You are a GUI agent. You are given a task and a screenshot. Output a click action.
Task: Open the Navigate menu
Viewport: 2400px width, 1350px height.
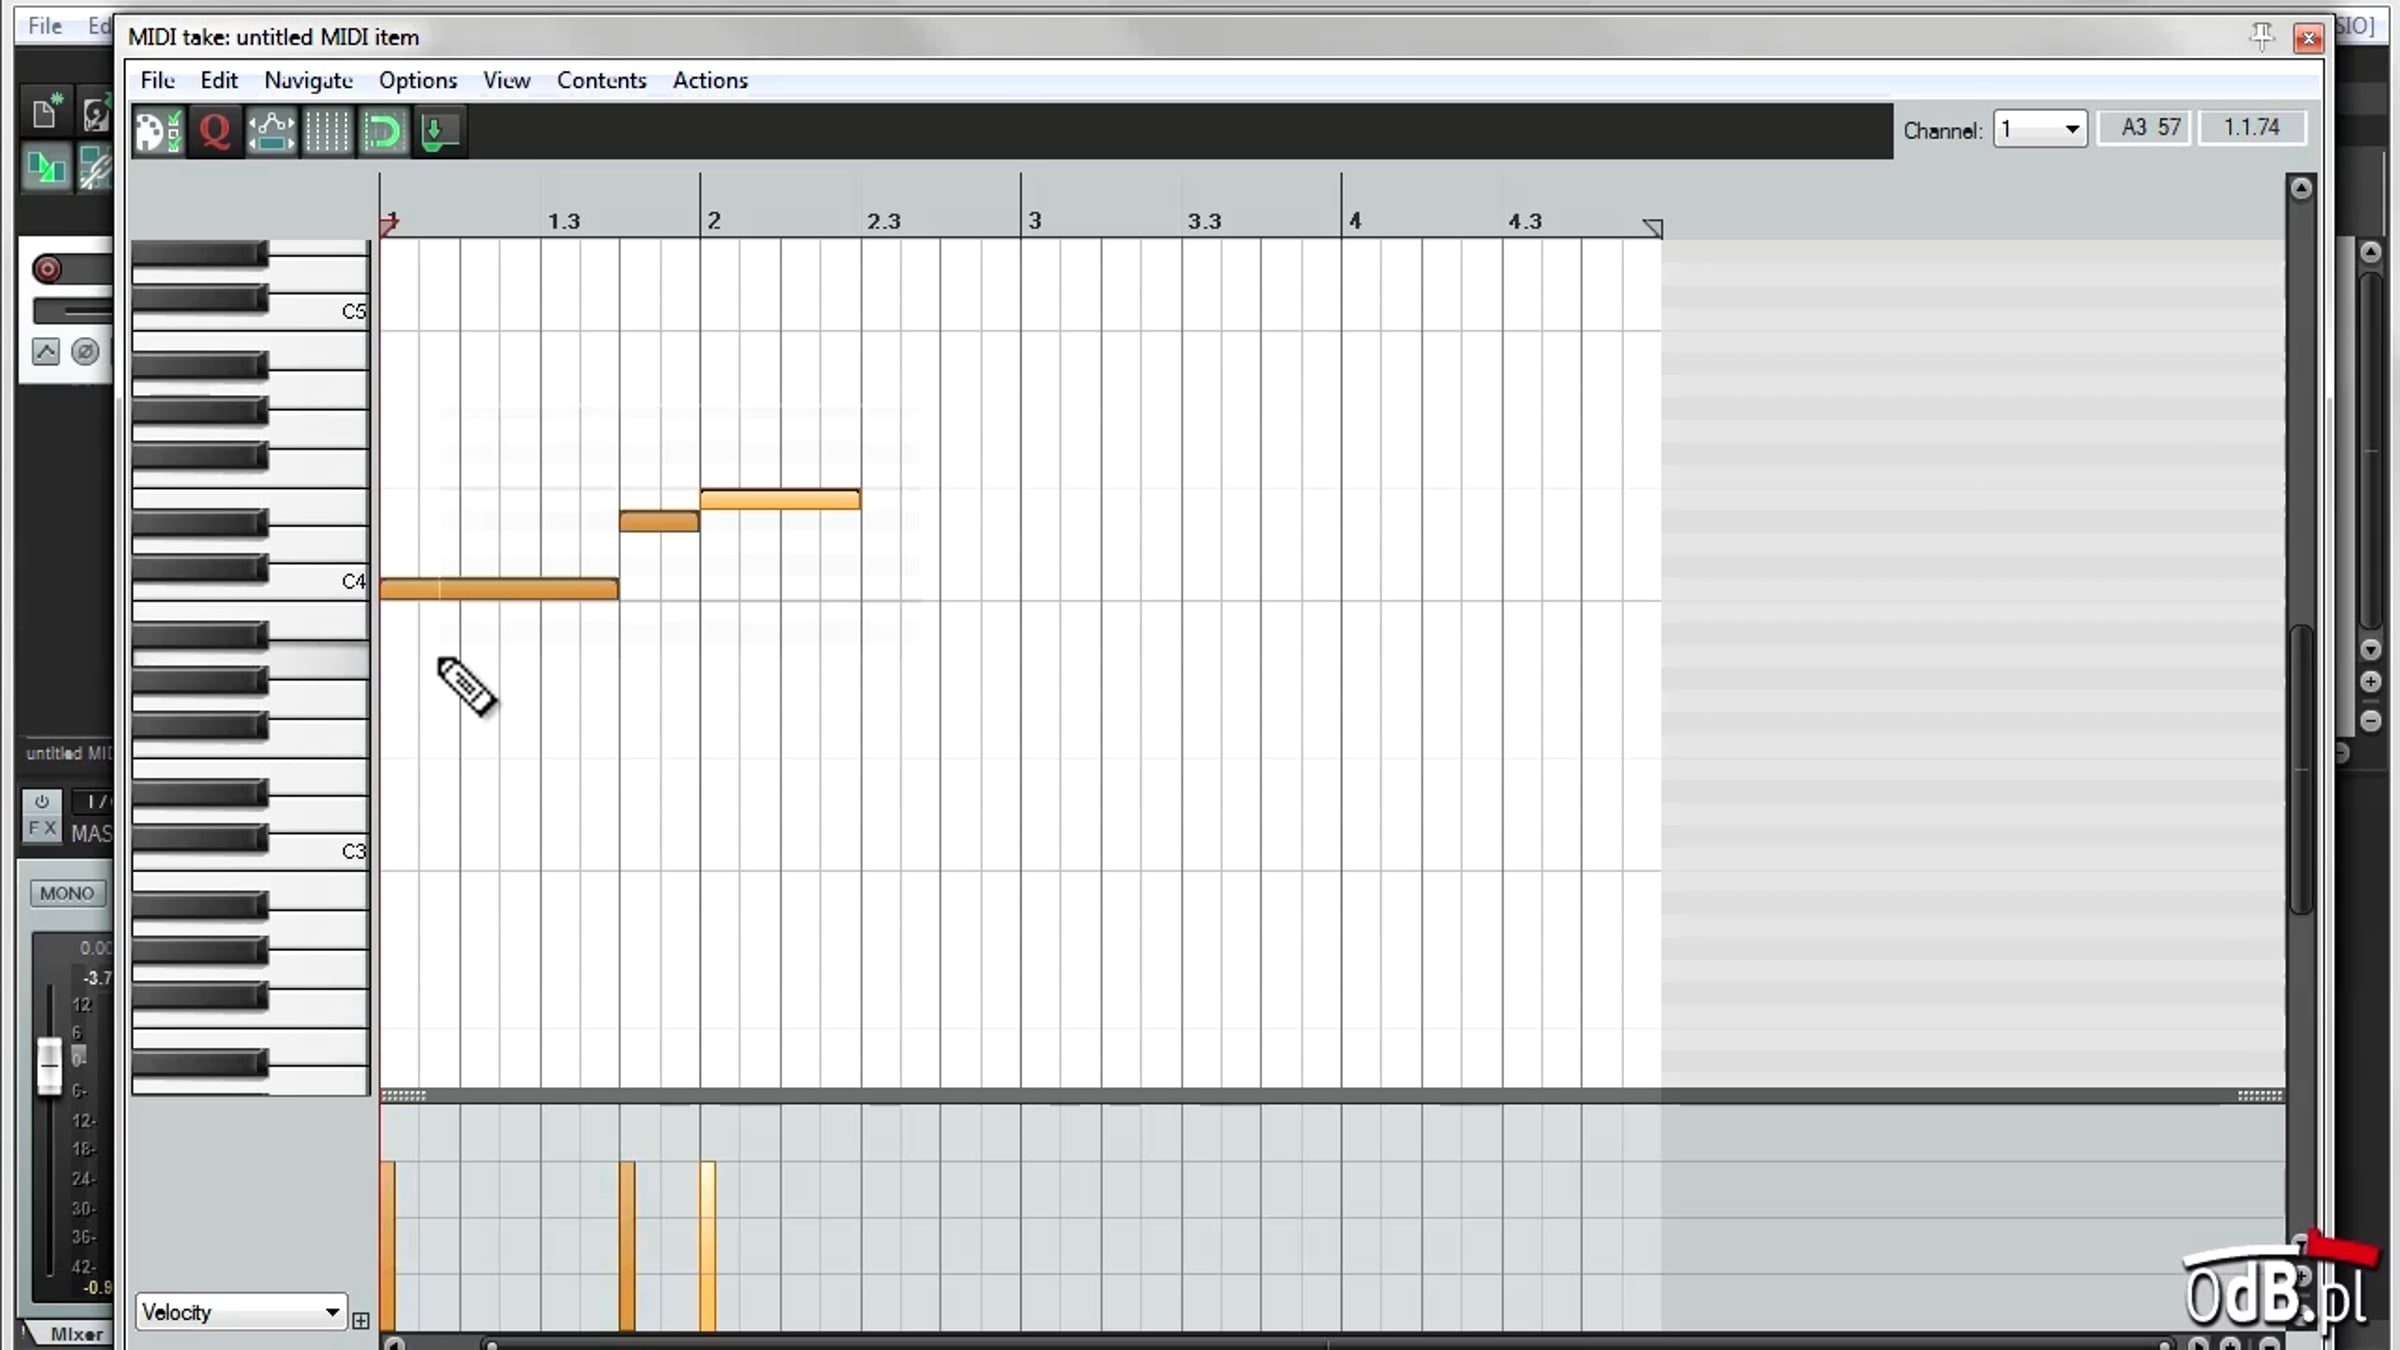(x=308, y=80)
